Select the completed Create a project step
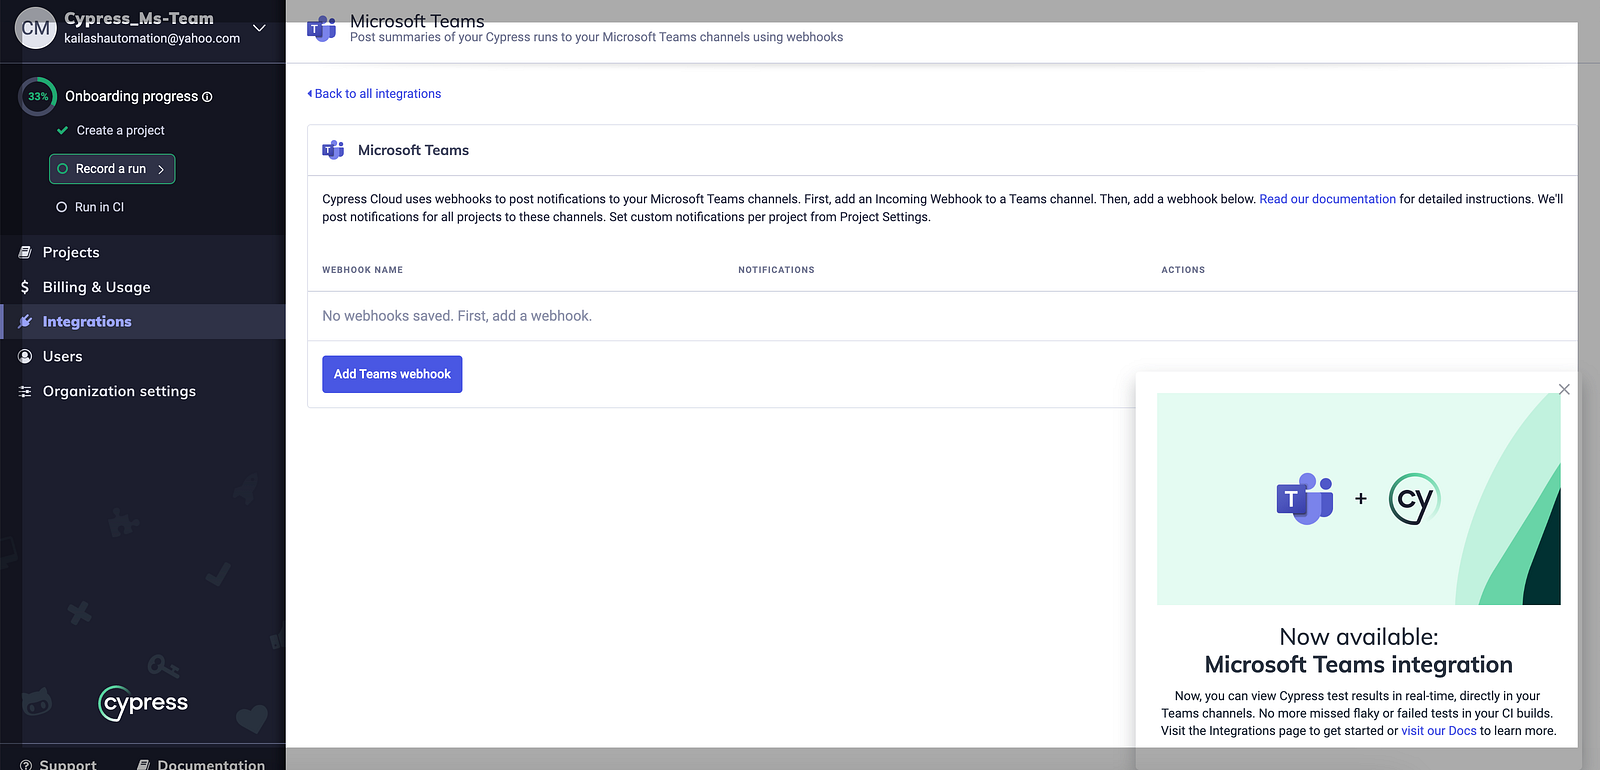This screenshot has width=1600, height=770. click(x=111, y=130)
